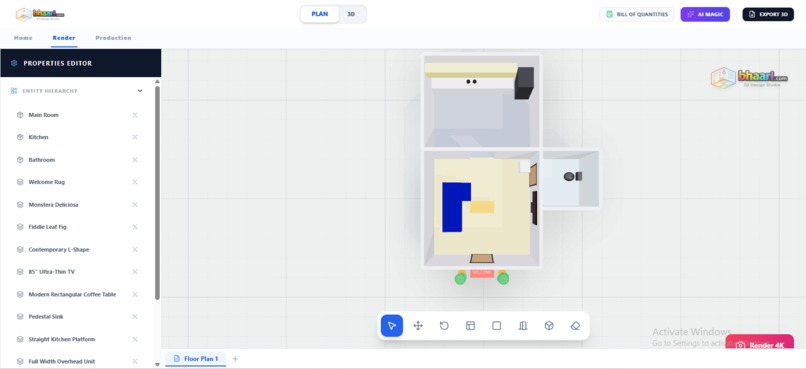Click the bhaari logo in the header
The image size is (806, 369).
click(x=40, y=14)
